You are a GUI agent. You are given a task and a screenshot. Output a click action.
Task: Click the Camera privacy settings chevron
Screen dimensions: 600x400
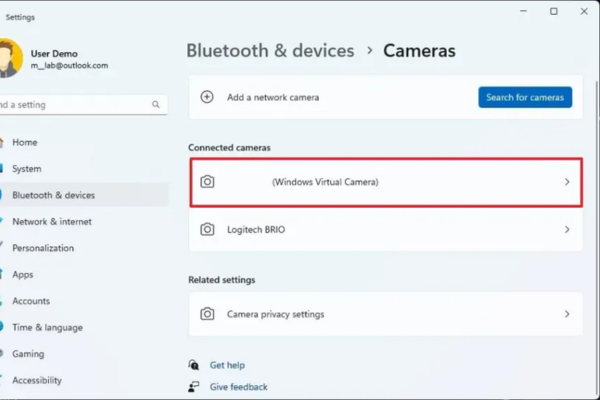click(x=567, y=314)
